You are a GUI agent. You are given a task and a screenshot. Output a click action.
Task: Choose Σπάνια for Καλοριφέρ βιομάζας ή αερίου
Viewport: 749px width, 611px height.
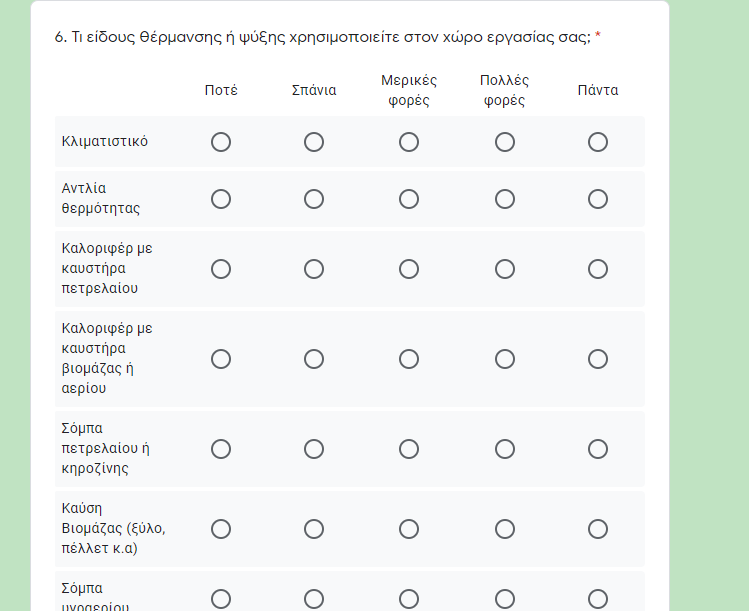point(314,359)
